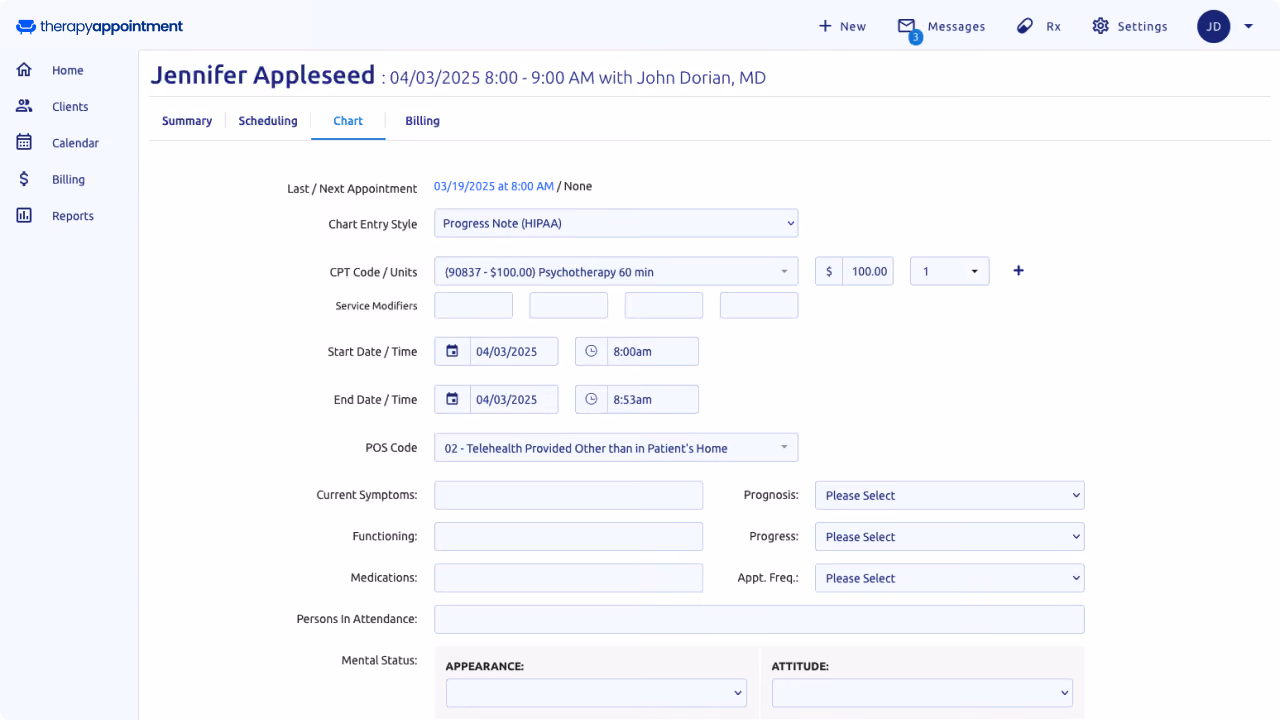Viewport: 1280px width, 720px height.
Task: Open Reports in the sidebar
Action: (x=73, y=216)
